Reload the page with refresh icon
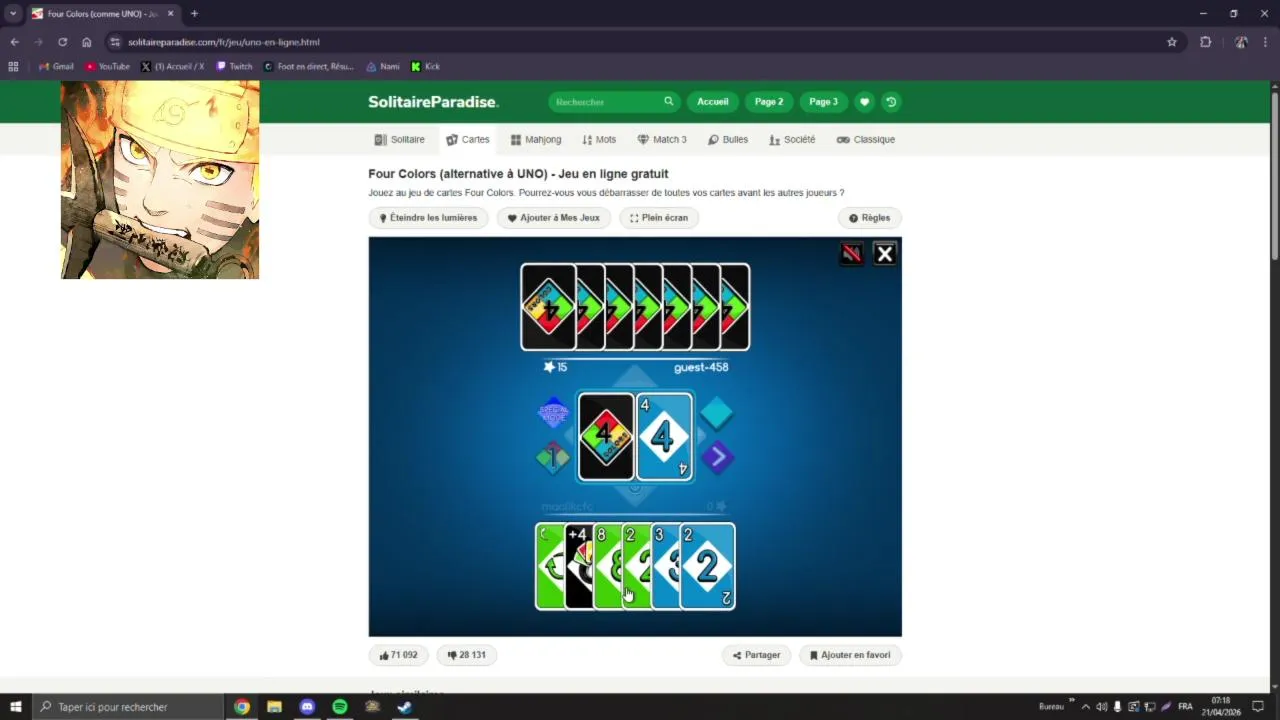 click(62, 42)
